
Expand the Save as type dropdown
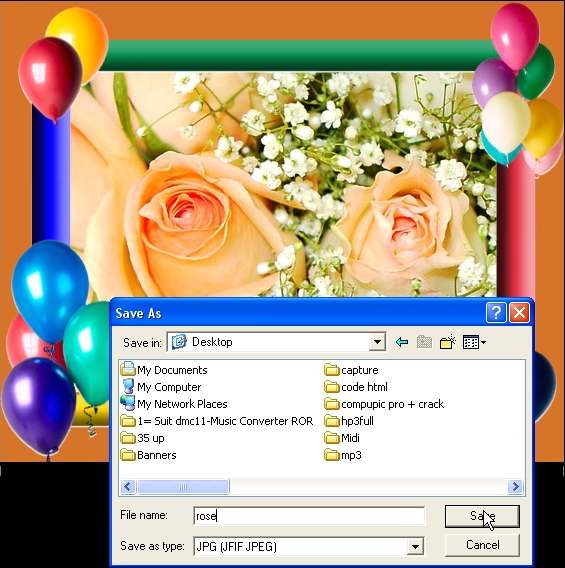click(x=415, y=546)
